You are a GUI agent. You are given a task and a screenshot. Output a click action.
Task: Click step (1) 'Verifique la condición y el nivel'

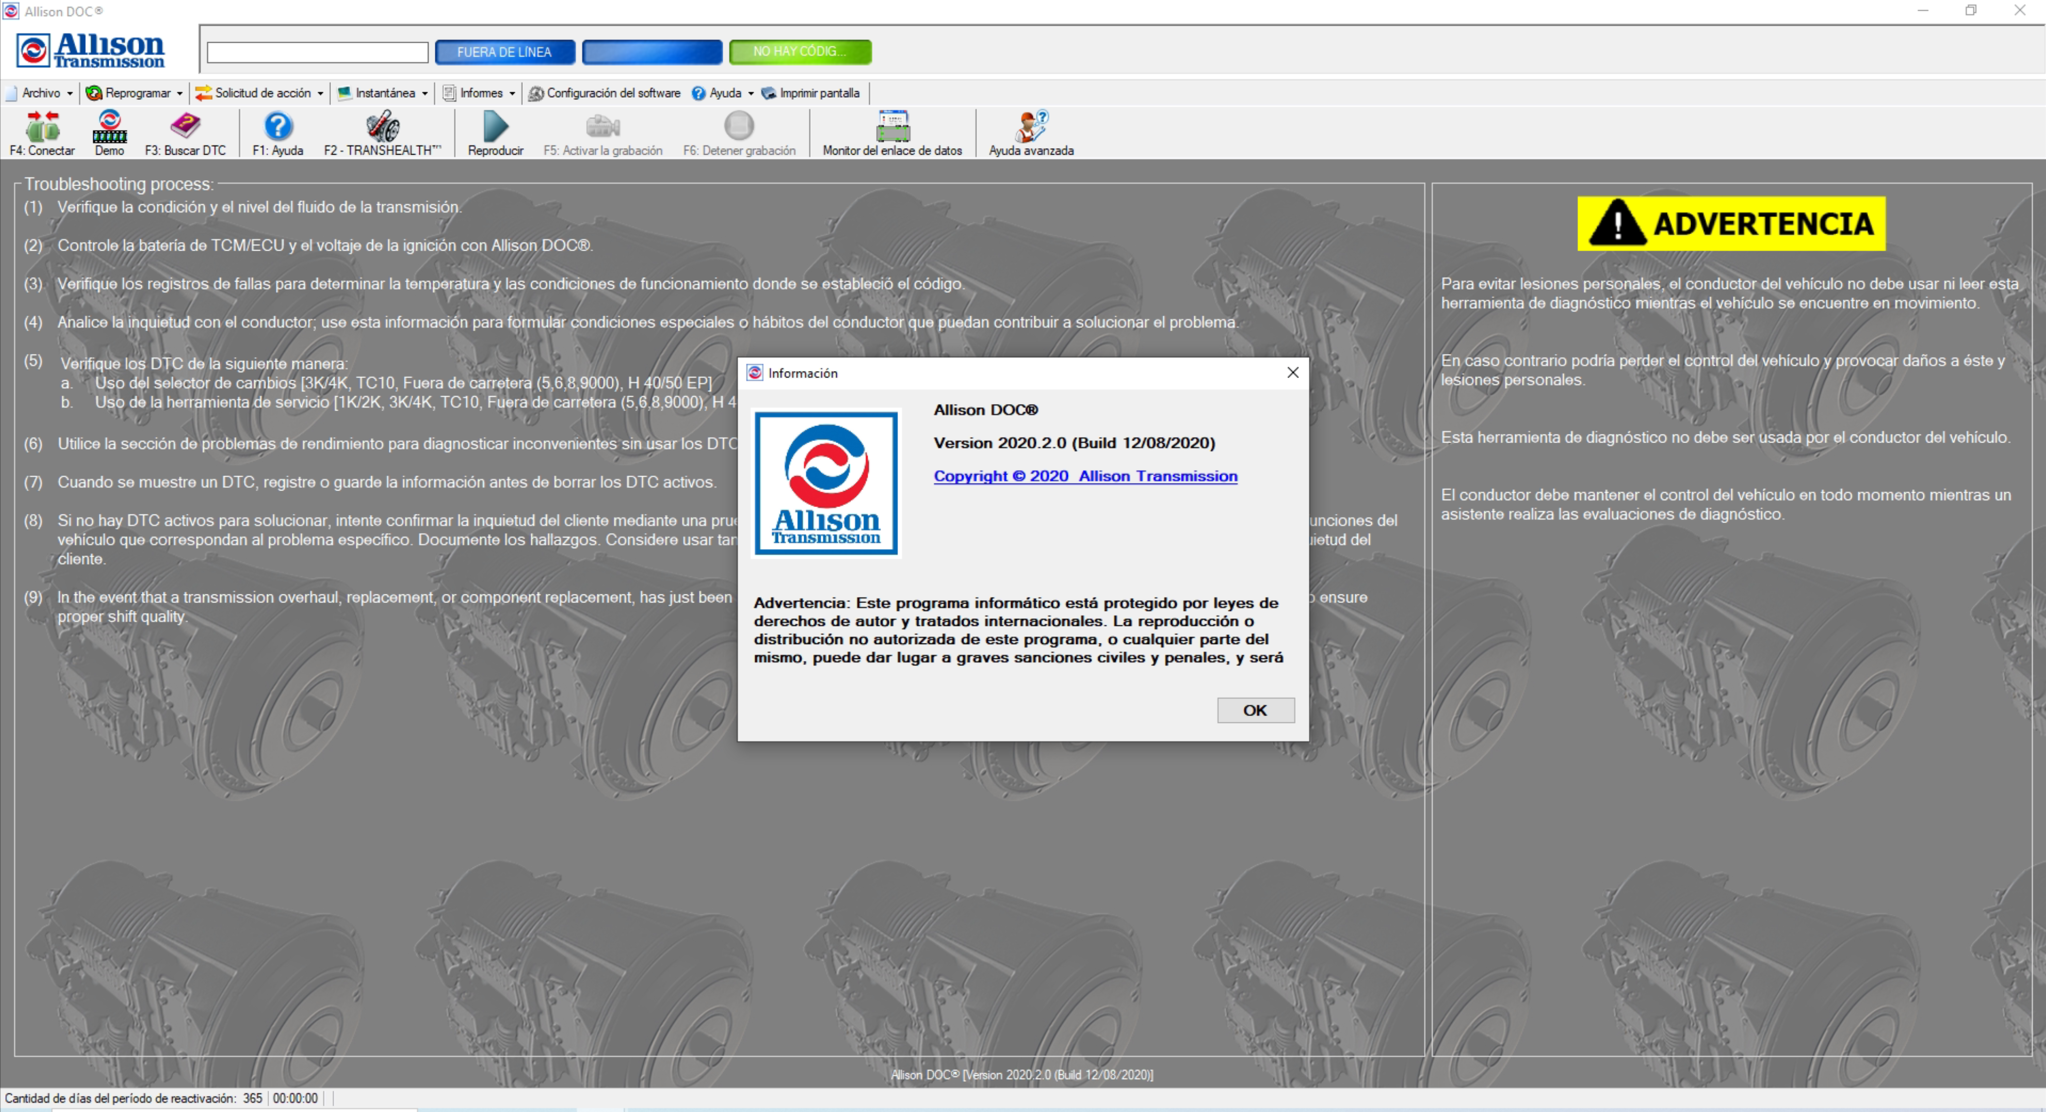(259, 207)
